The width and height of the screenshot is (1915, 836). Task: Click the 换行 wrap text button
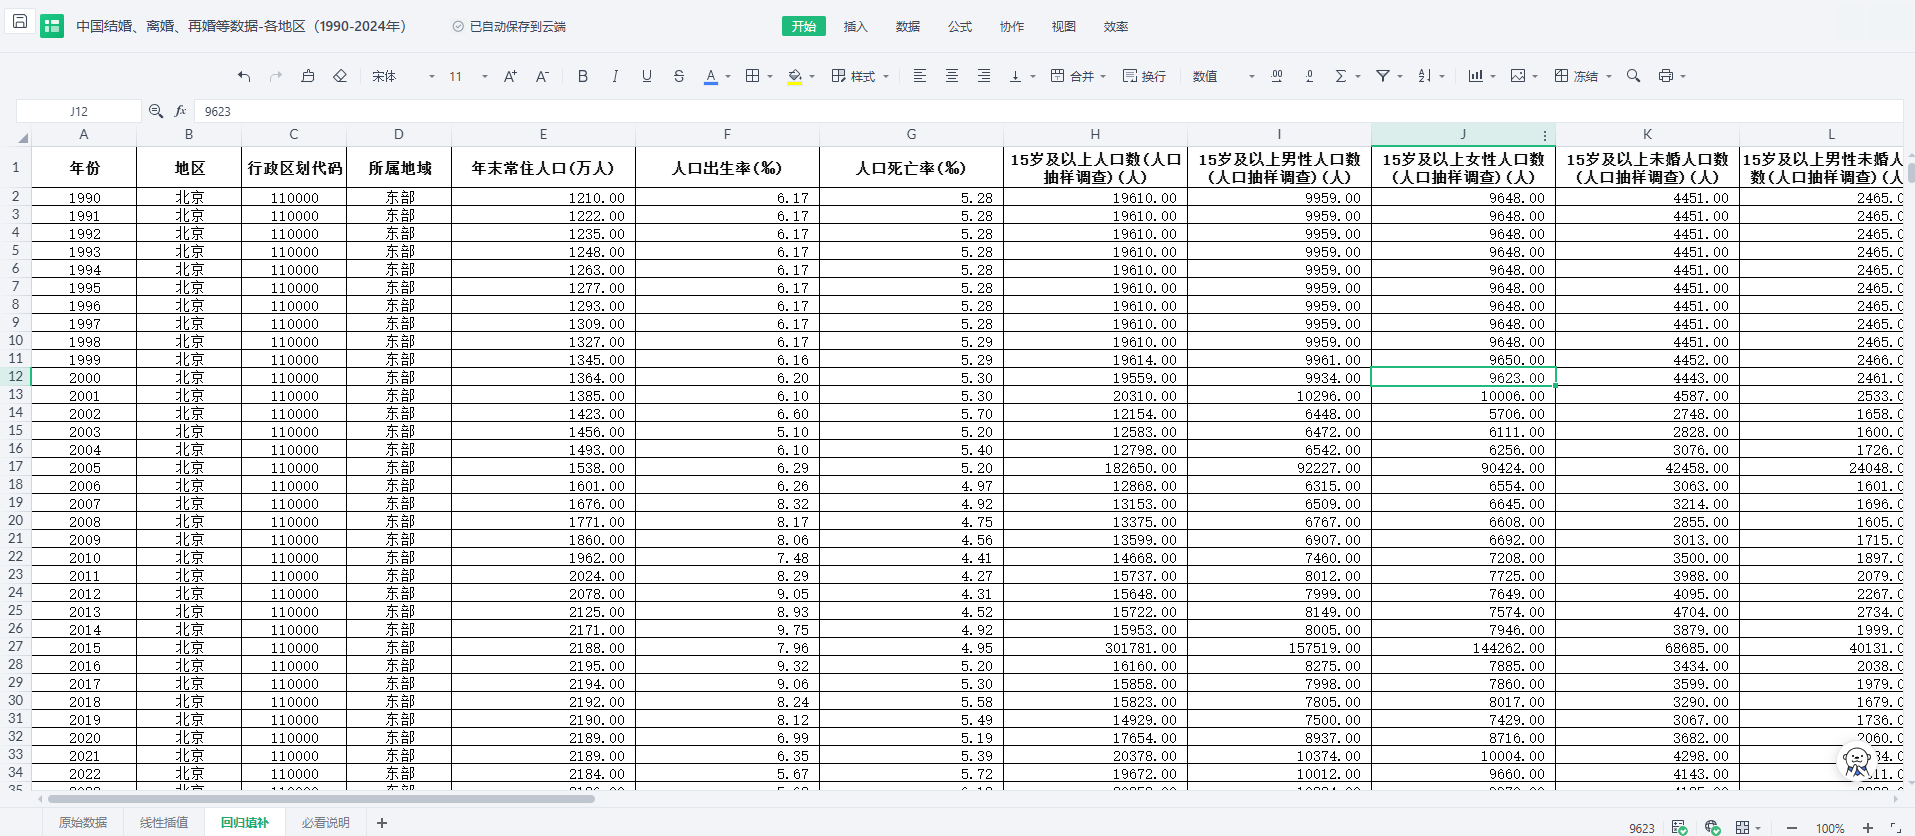coord(1144,76)
